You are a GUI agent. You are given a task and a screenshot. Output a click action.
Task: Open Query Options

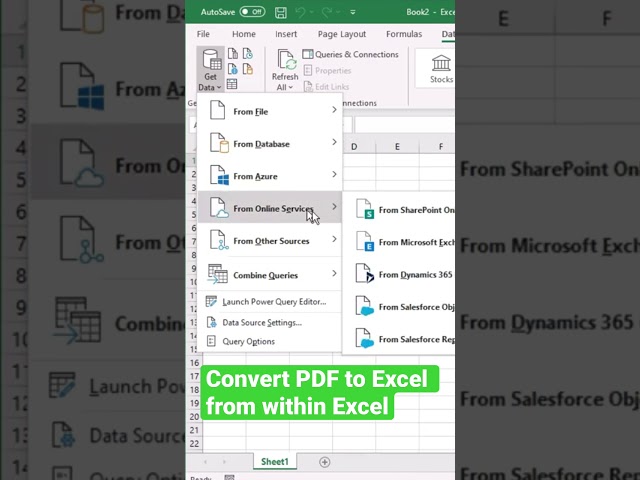[269, 341]
